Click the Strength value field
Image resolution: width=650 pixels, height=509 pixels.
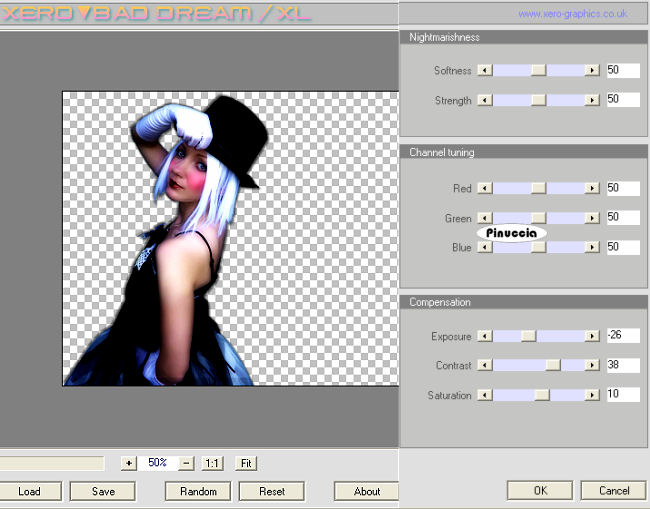point(623,99)
